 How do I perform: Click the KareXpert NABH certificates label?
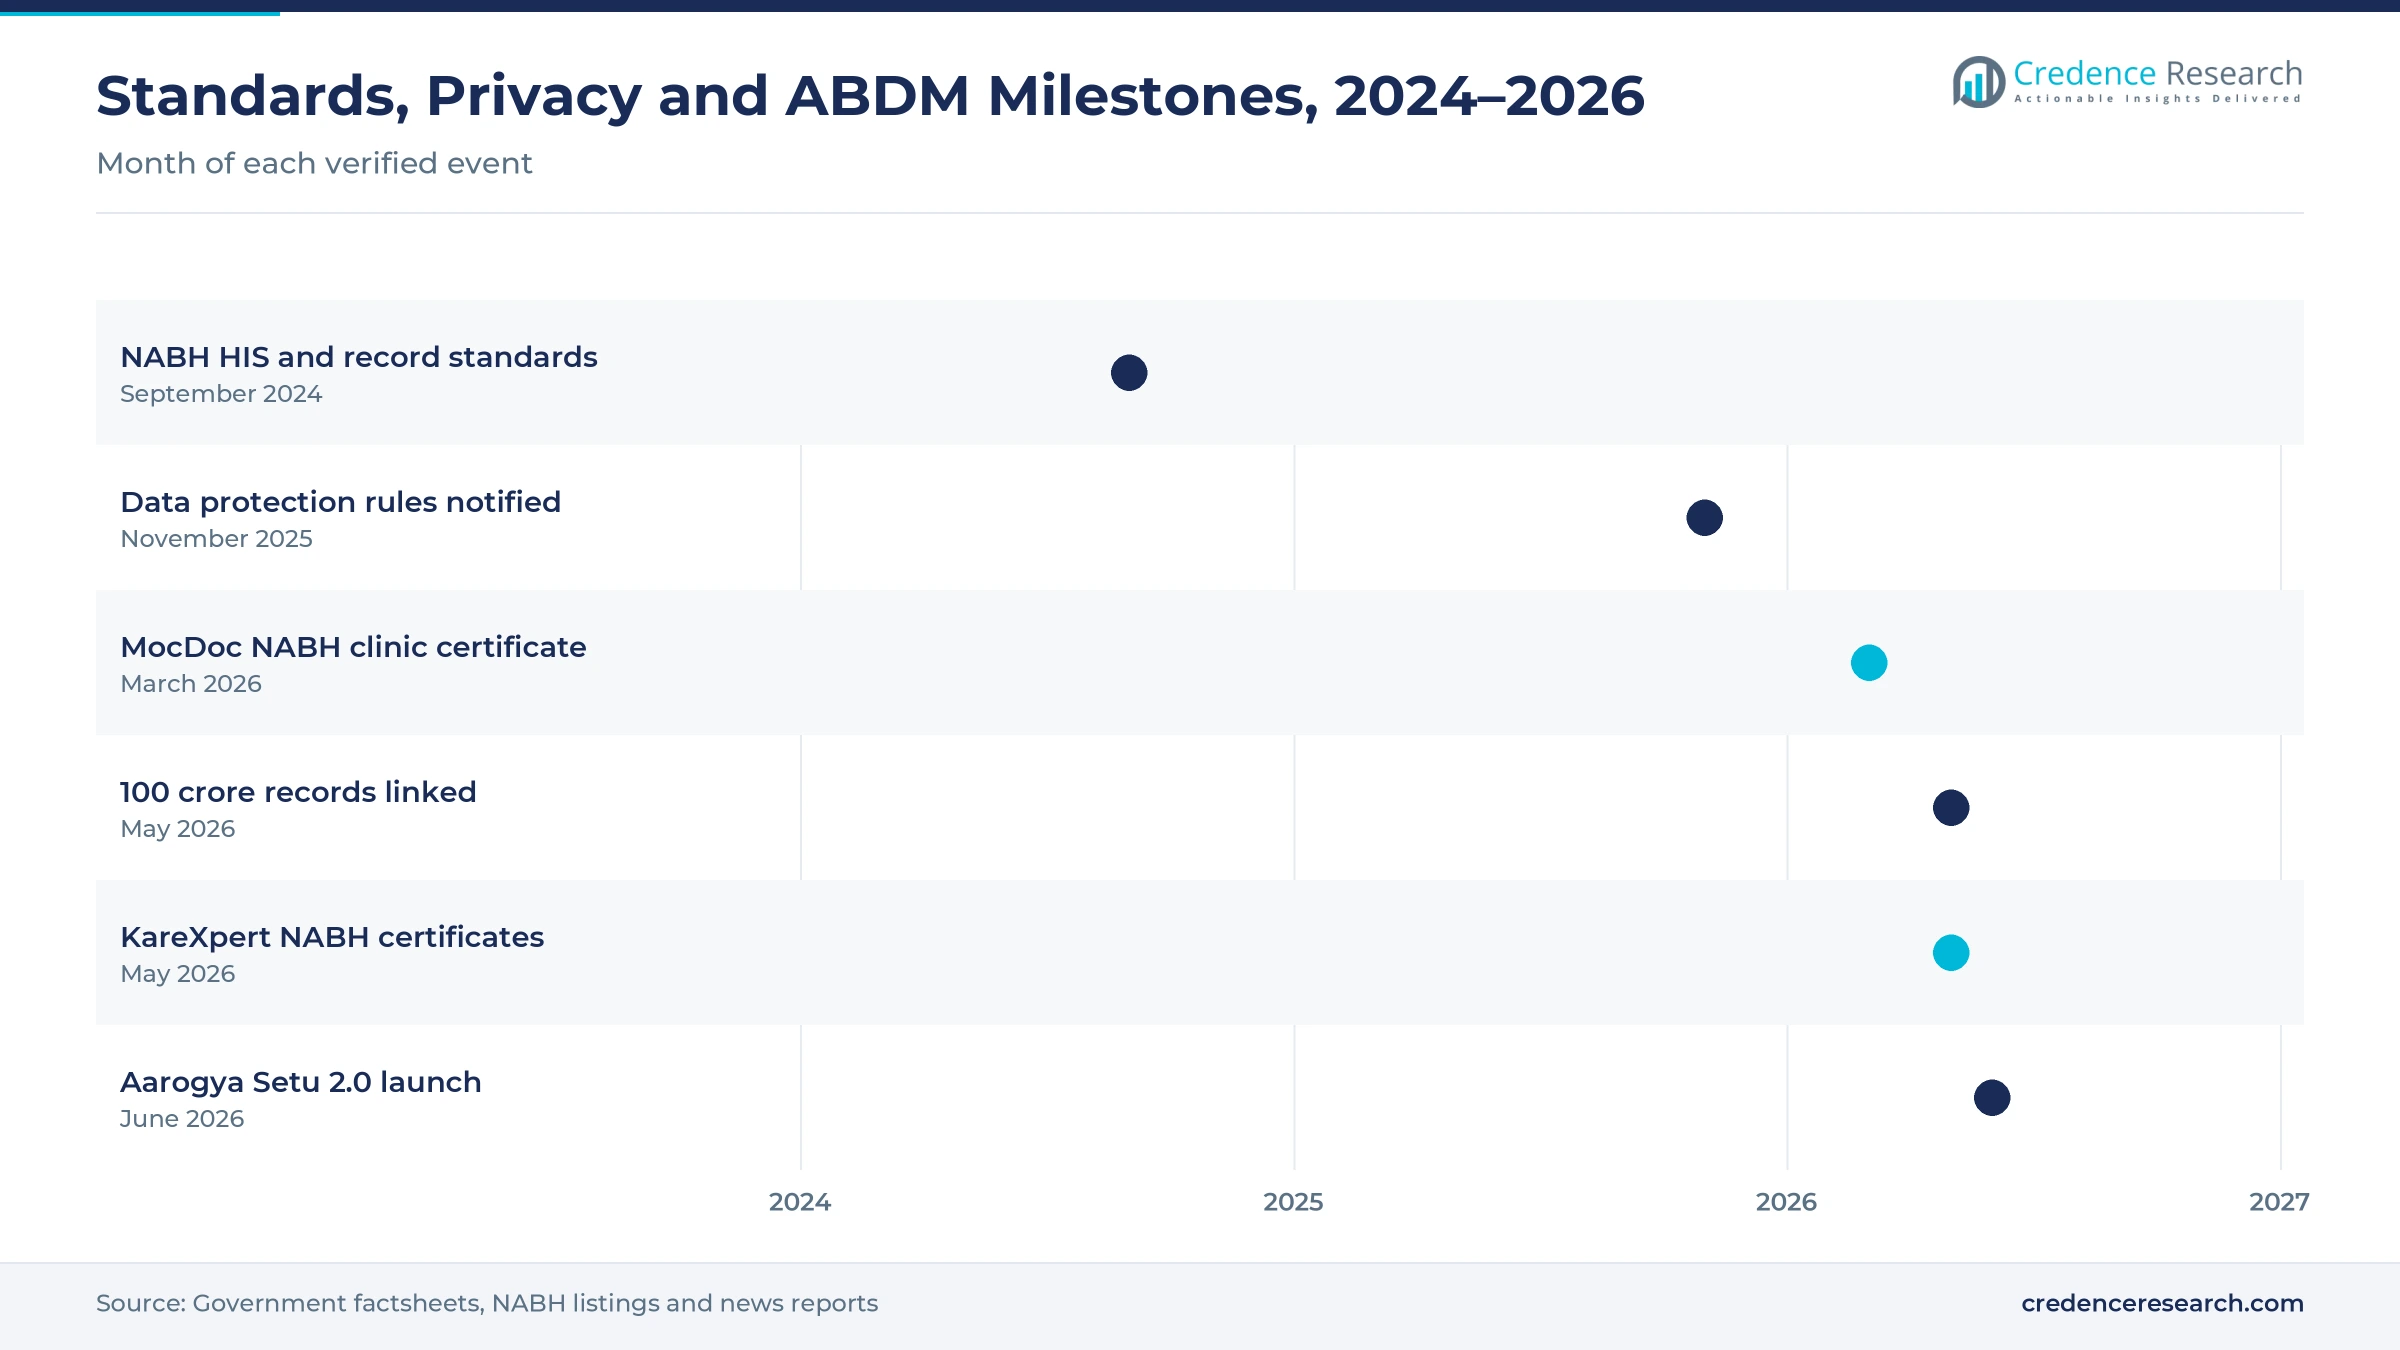click(332, 937)
